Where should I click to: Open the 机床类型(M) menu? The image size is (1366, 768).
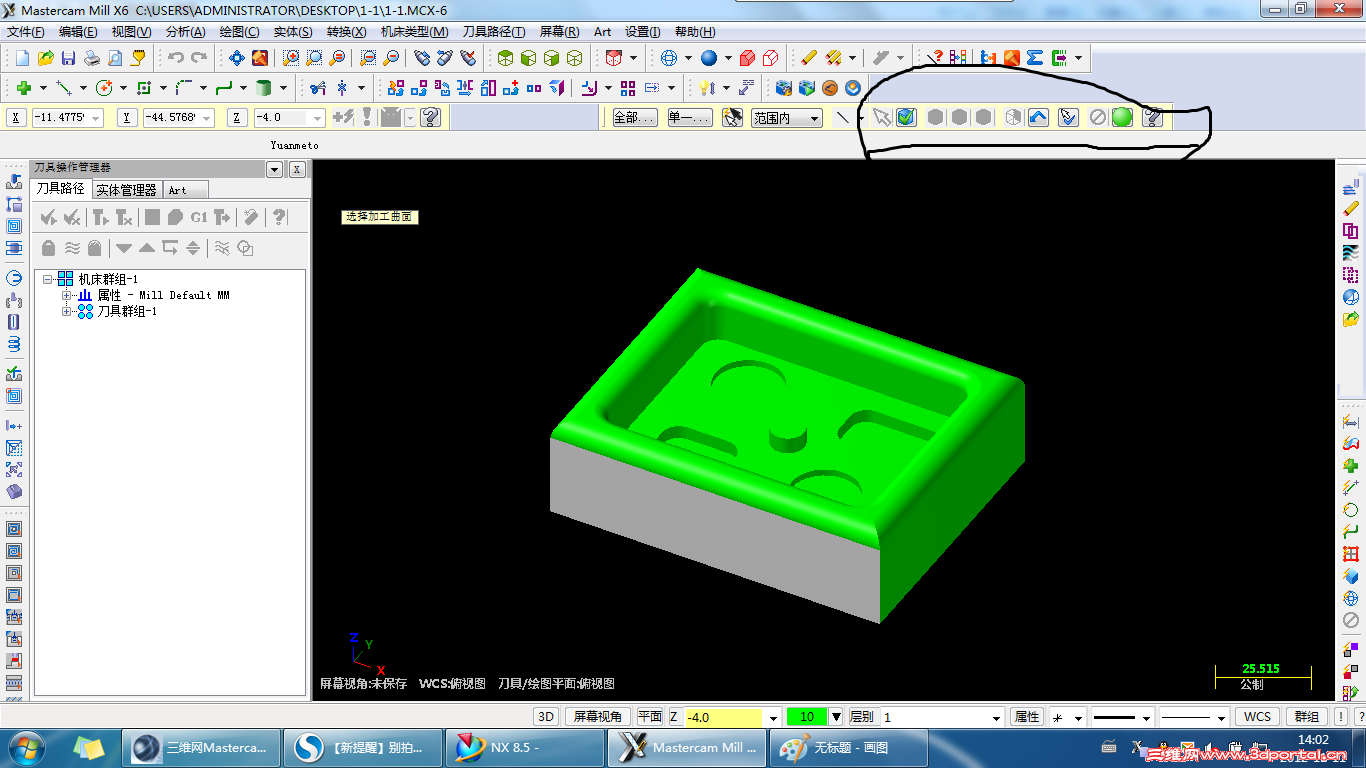pos(414,32)
